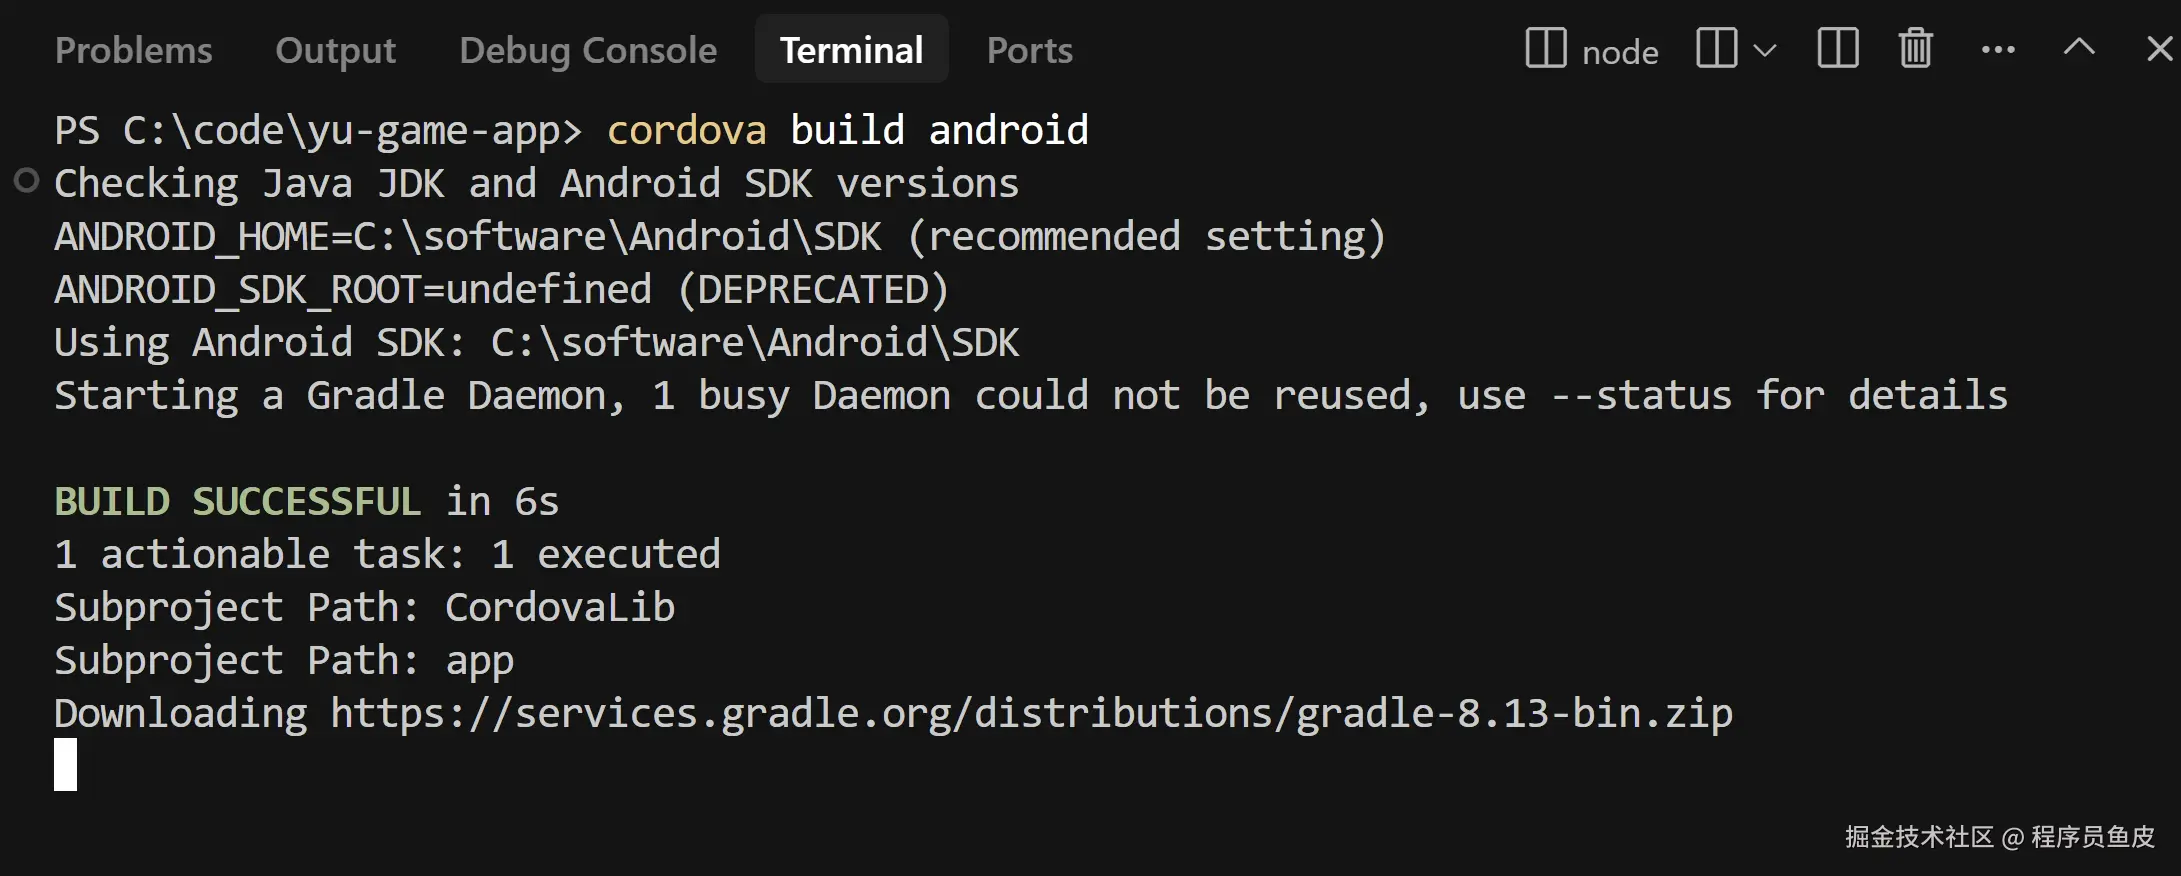Image resolution: width=2181 pixels, height=876 pixels.
Task: Open the Output tab
Action: (x=335, y=50)
